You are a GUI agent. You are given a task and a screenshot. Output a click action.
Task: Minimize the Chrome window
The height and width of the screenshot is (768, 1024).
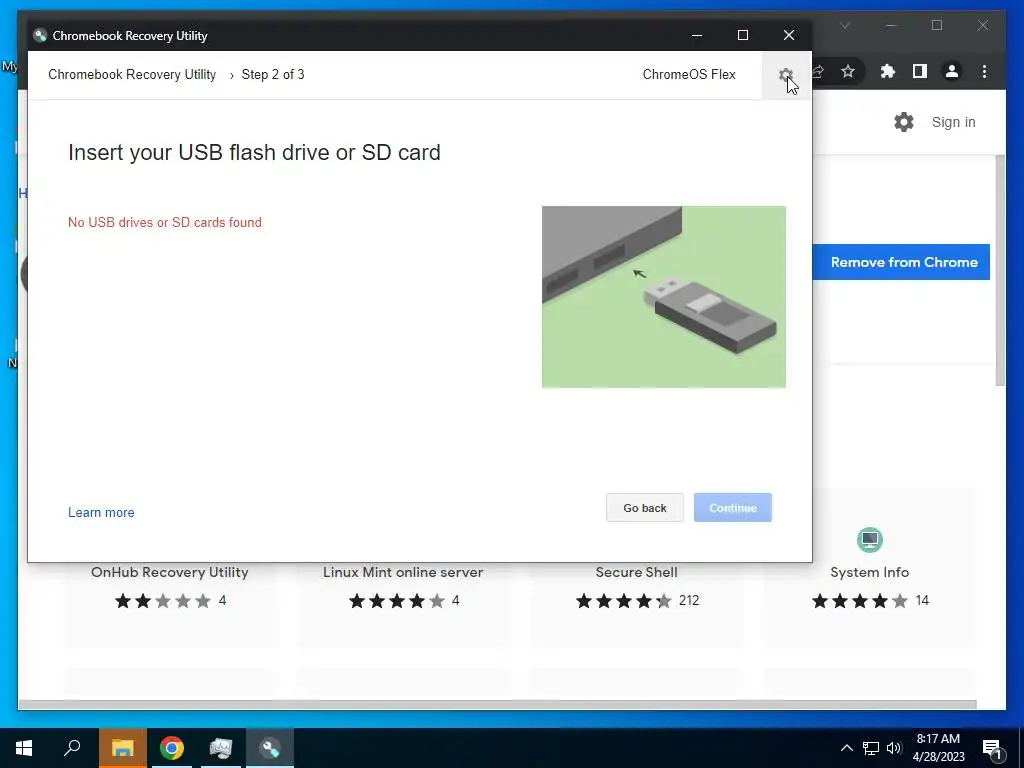[891, 25]
